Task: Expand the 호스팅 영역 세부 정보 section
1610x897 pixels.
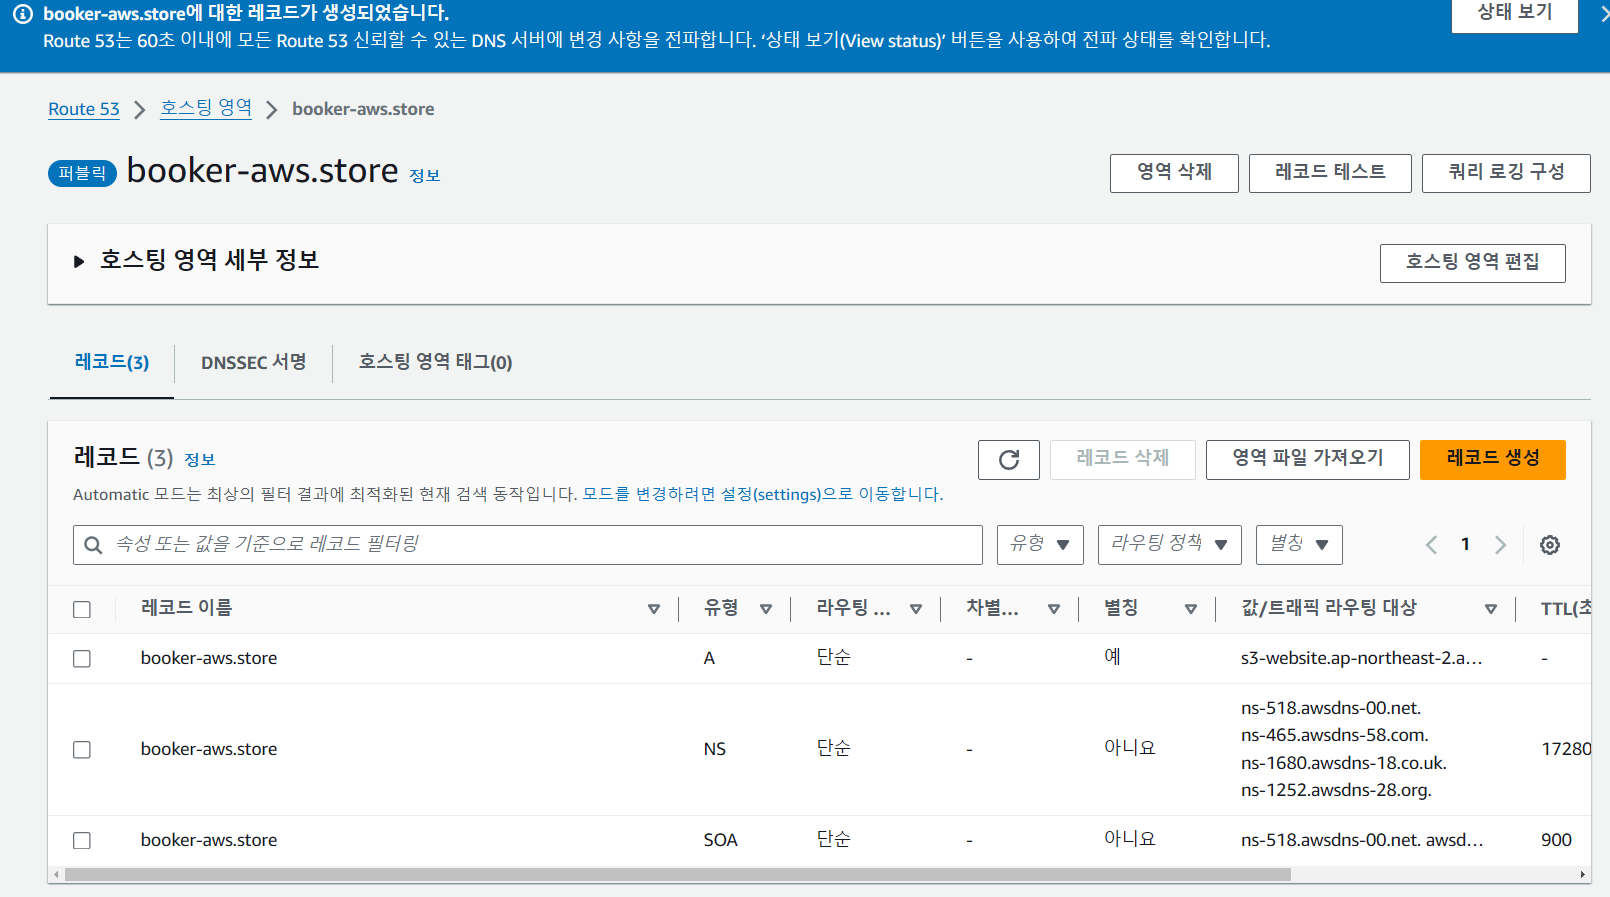Action: [79, 262]
